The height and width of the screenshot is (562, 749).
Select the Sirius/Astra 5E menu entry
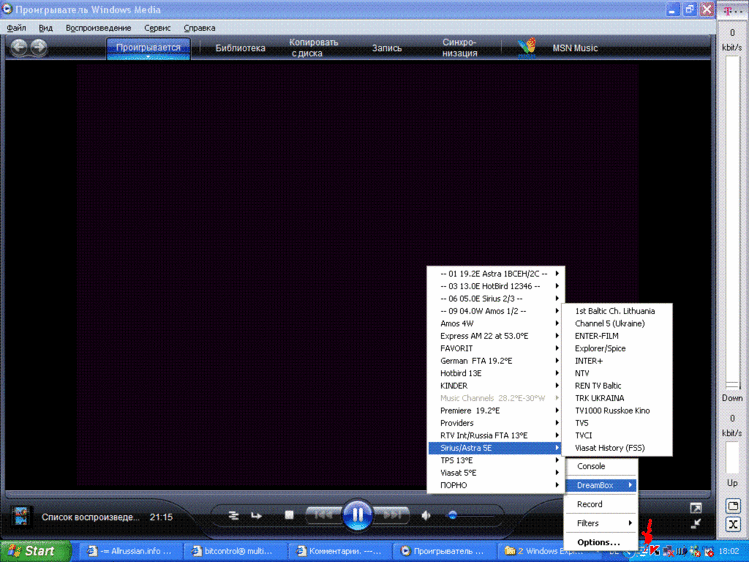[x=496, y=447]
